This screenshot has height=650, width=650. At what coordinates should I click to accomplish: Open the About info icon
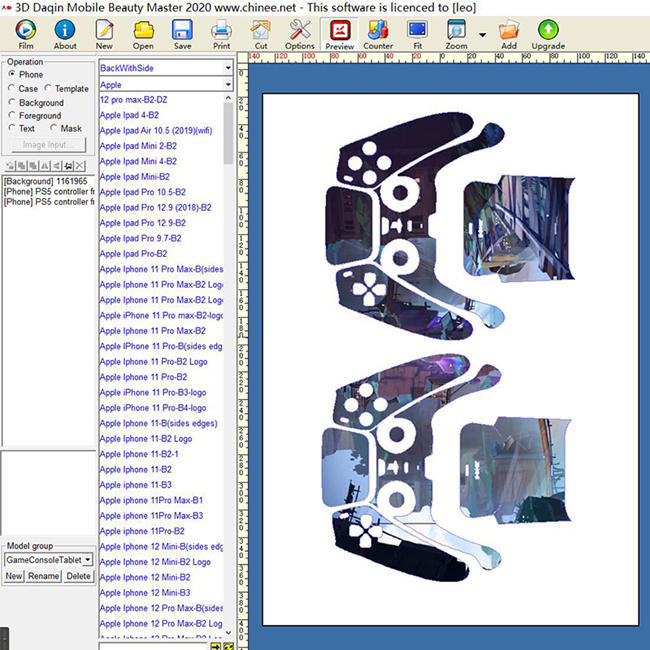(x=65, y=33)
